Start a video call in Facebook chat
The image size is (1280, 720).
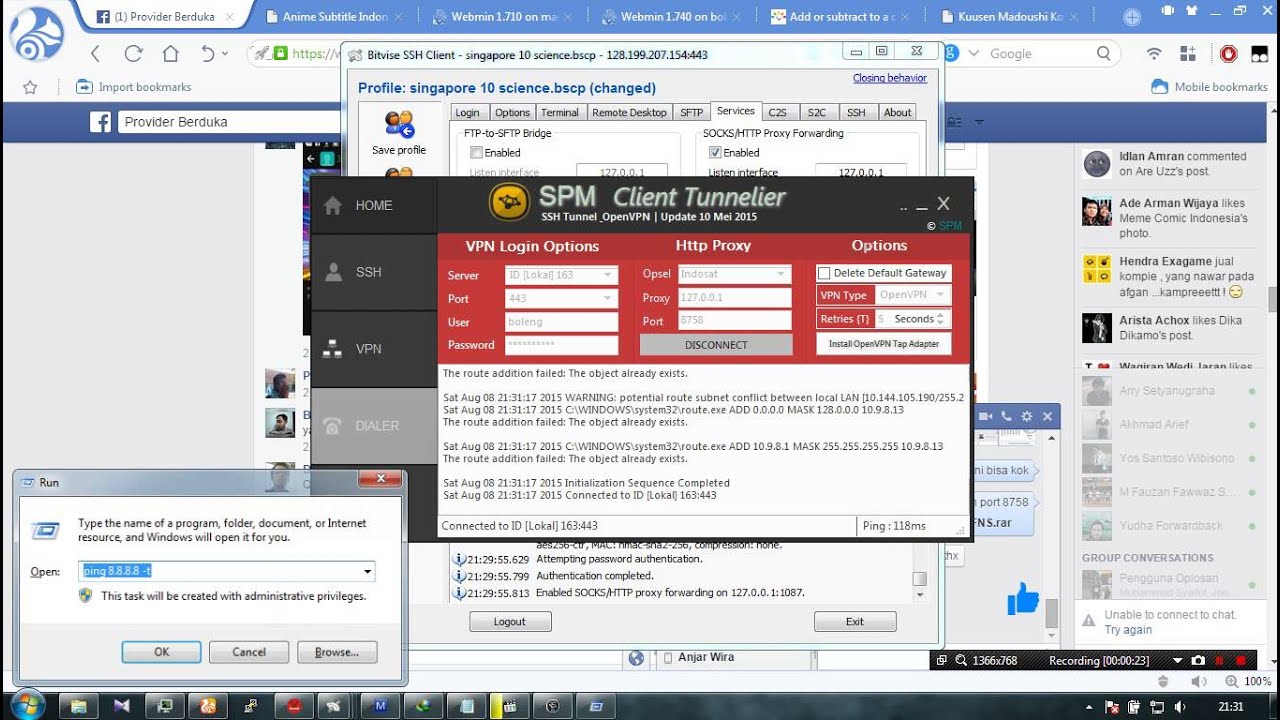(x=985, y=416)
